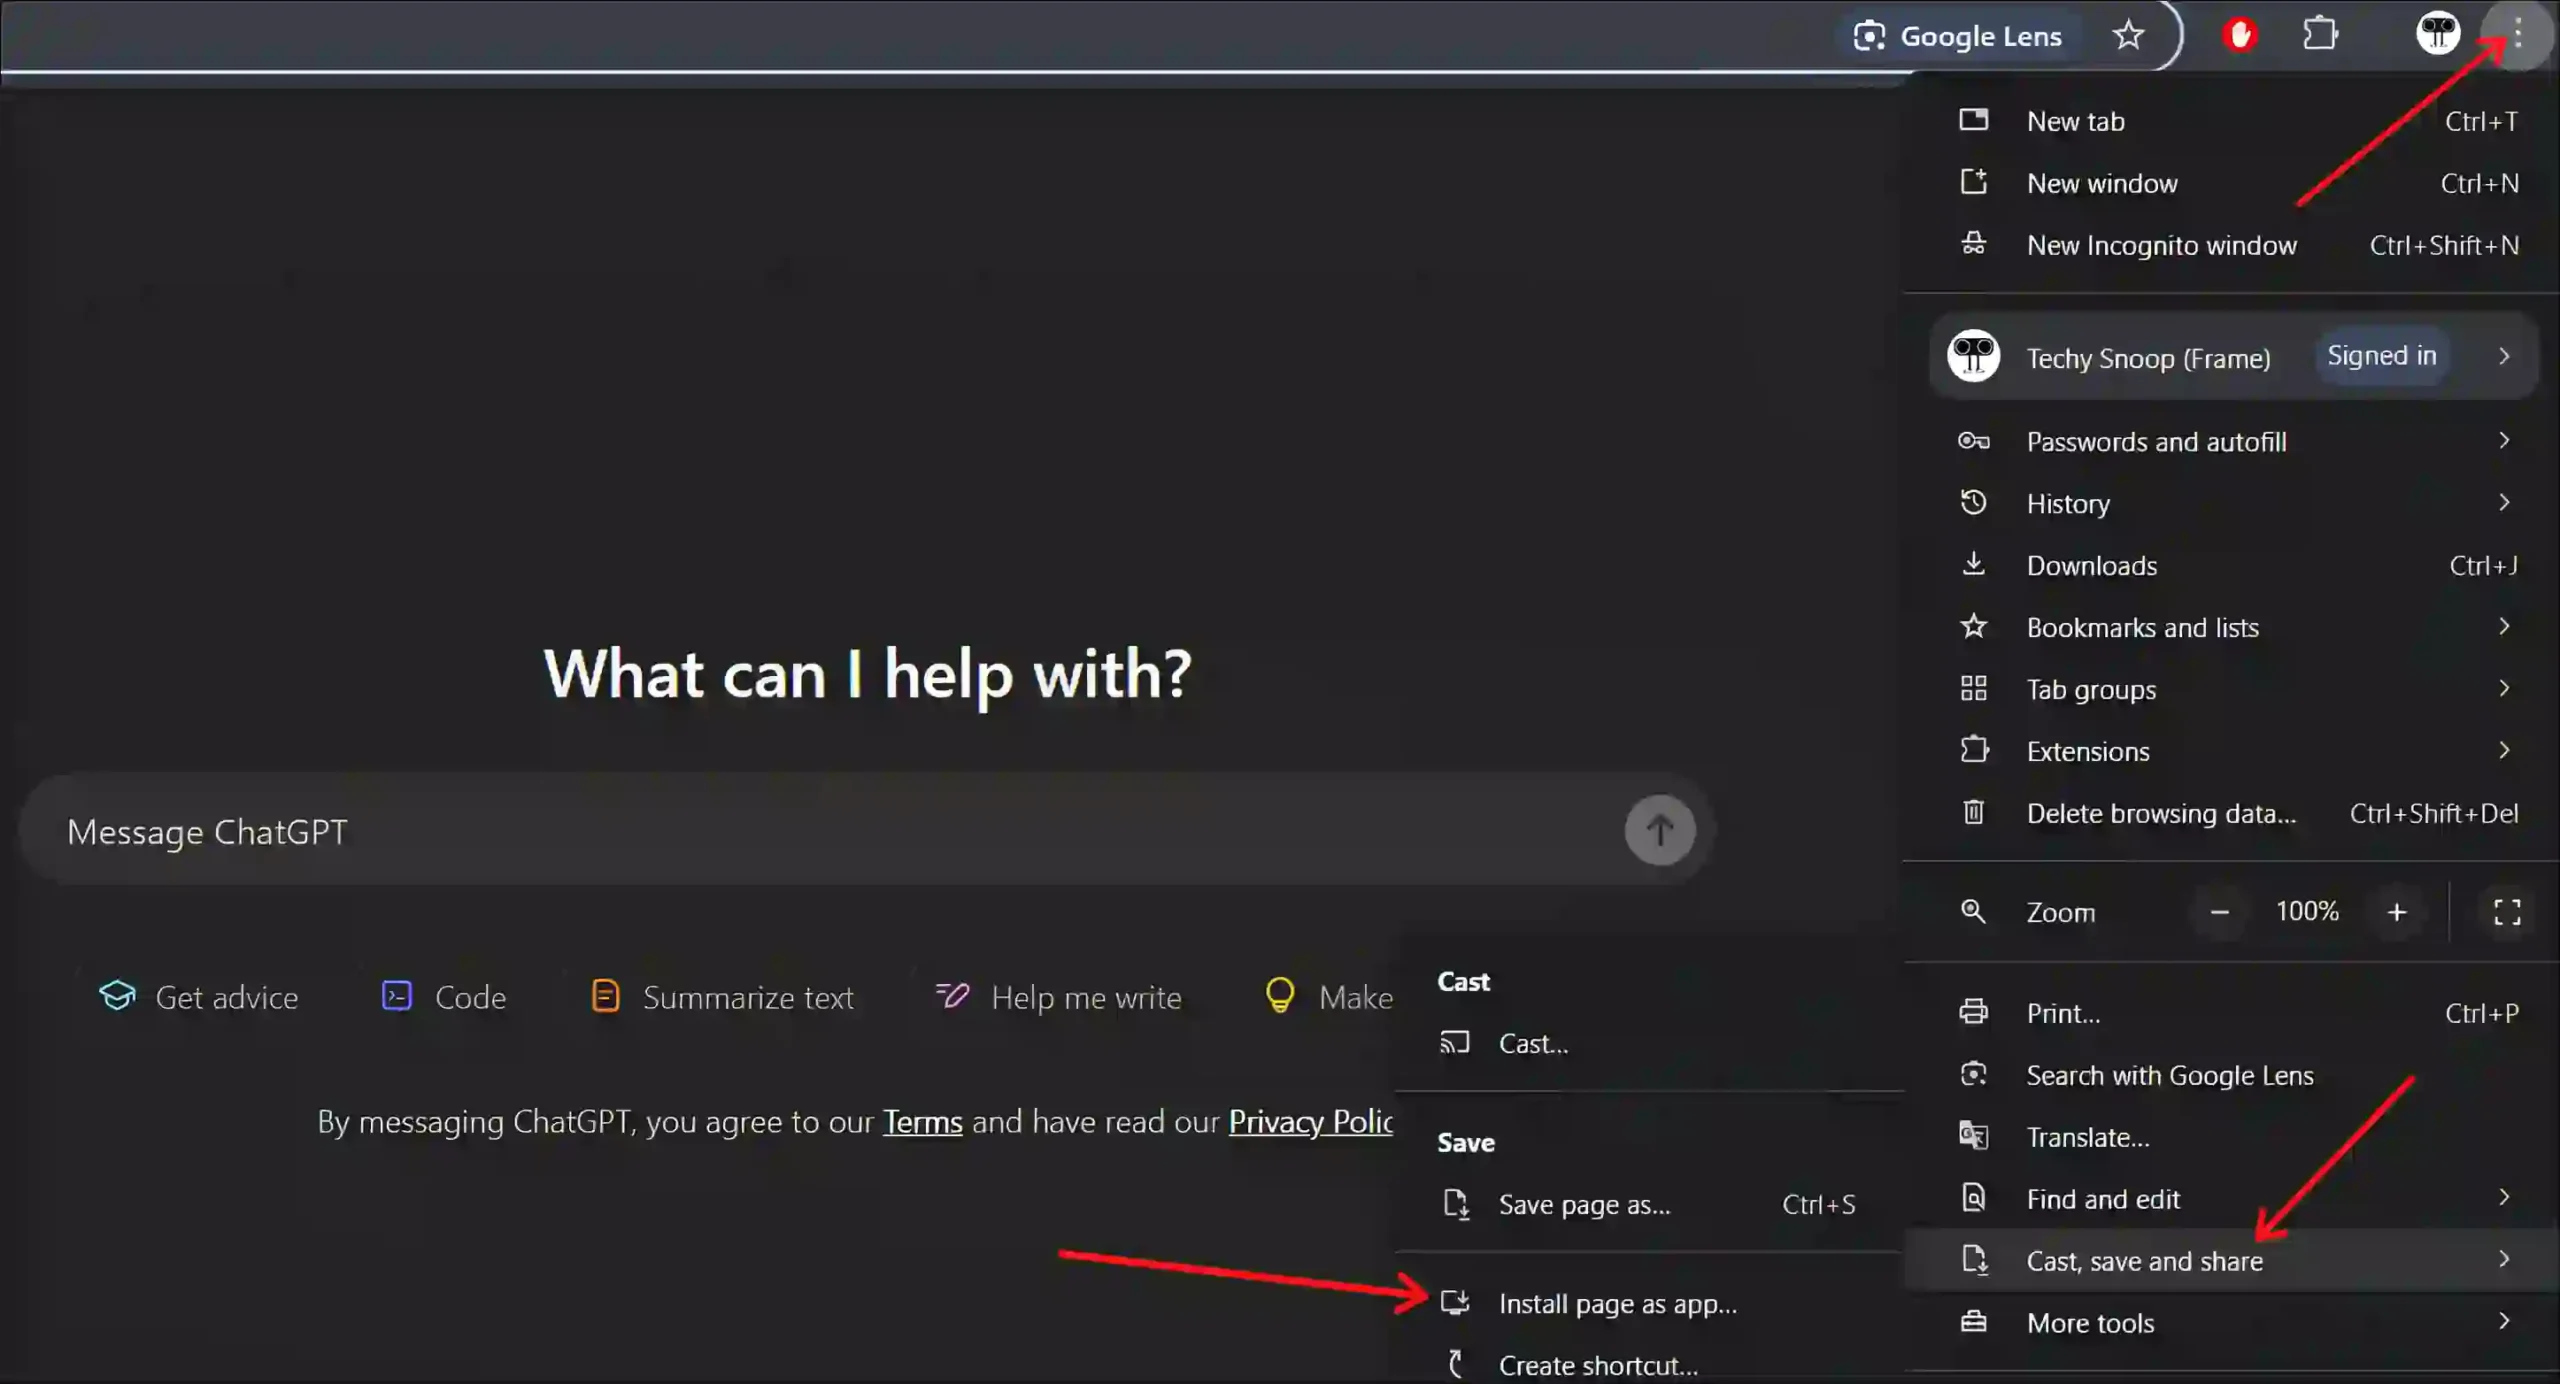Click the Save page as file icon
Viewport: 2560px width, 1384px height.
tap(1455, 1204)
